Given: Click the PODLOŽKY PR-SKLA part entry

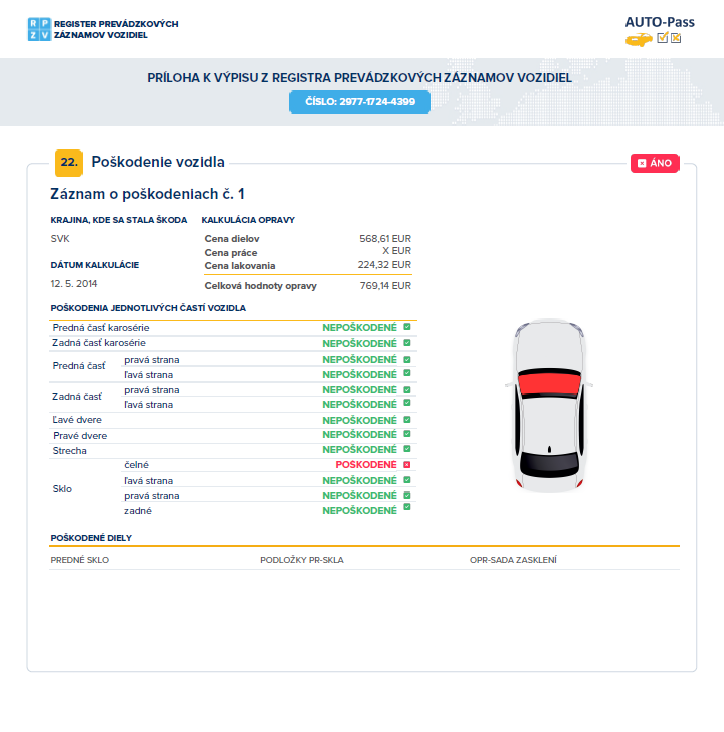Looking at the screenshot, I should pos(301,560).
